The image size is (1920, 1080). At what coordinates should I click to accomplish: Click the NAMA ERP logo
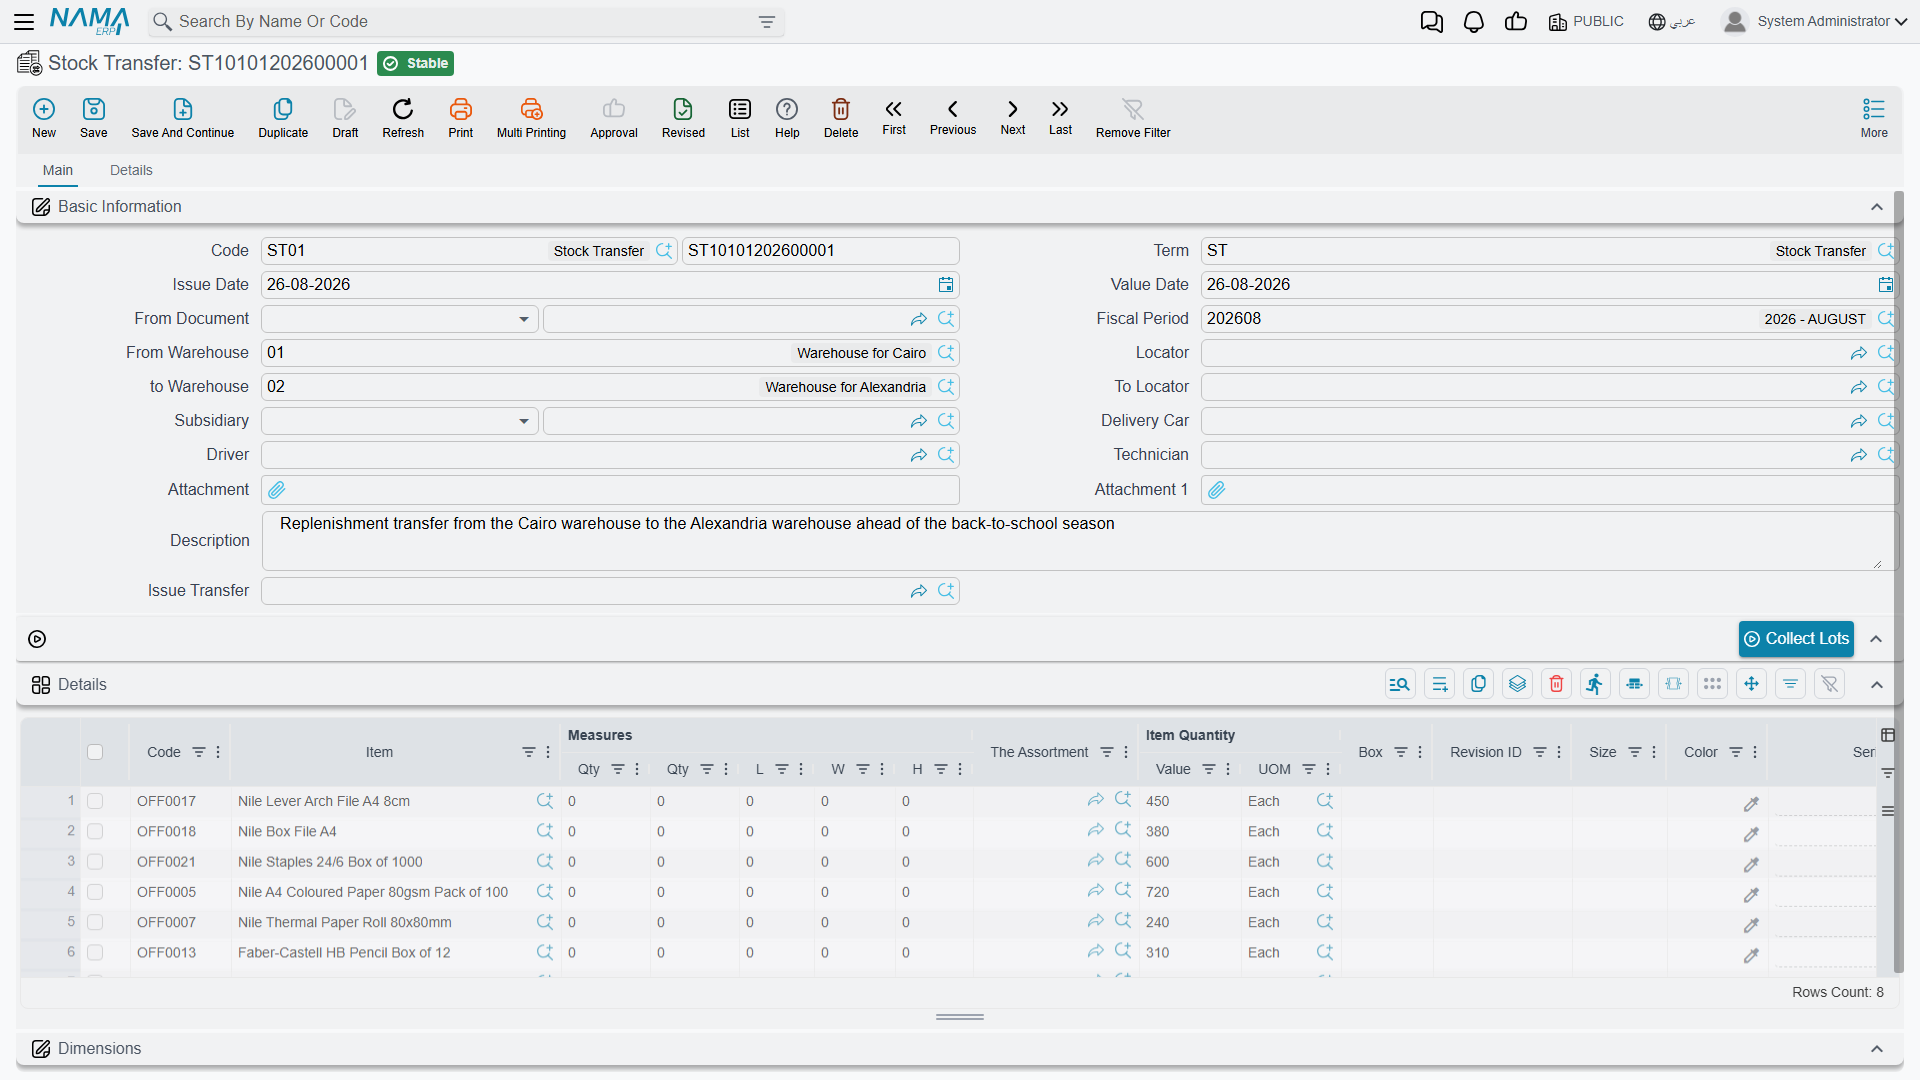pyautogui.click(x=89, y=21)
